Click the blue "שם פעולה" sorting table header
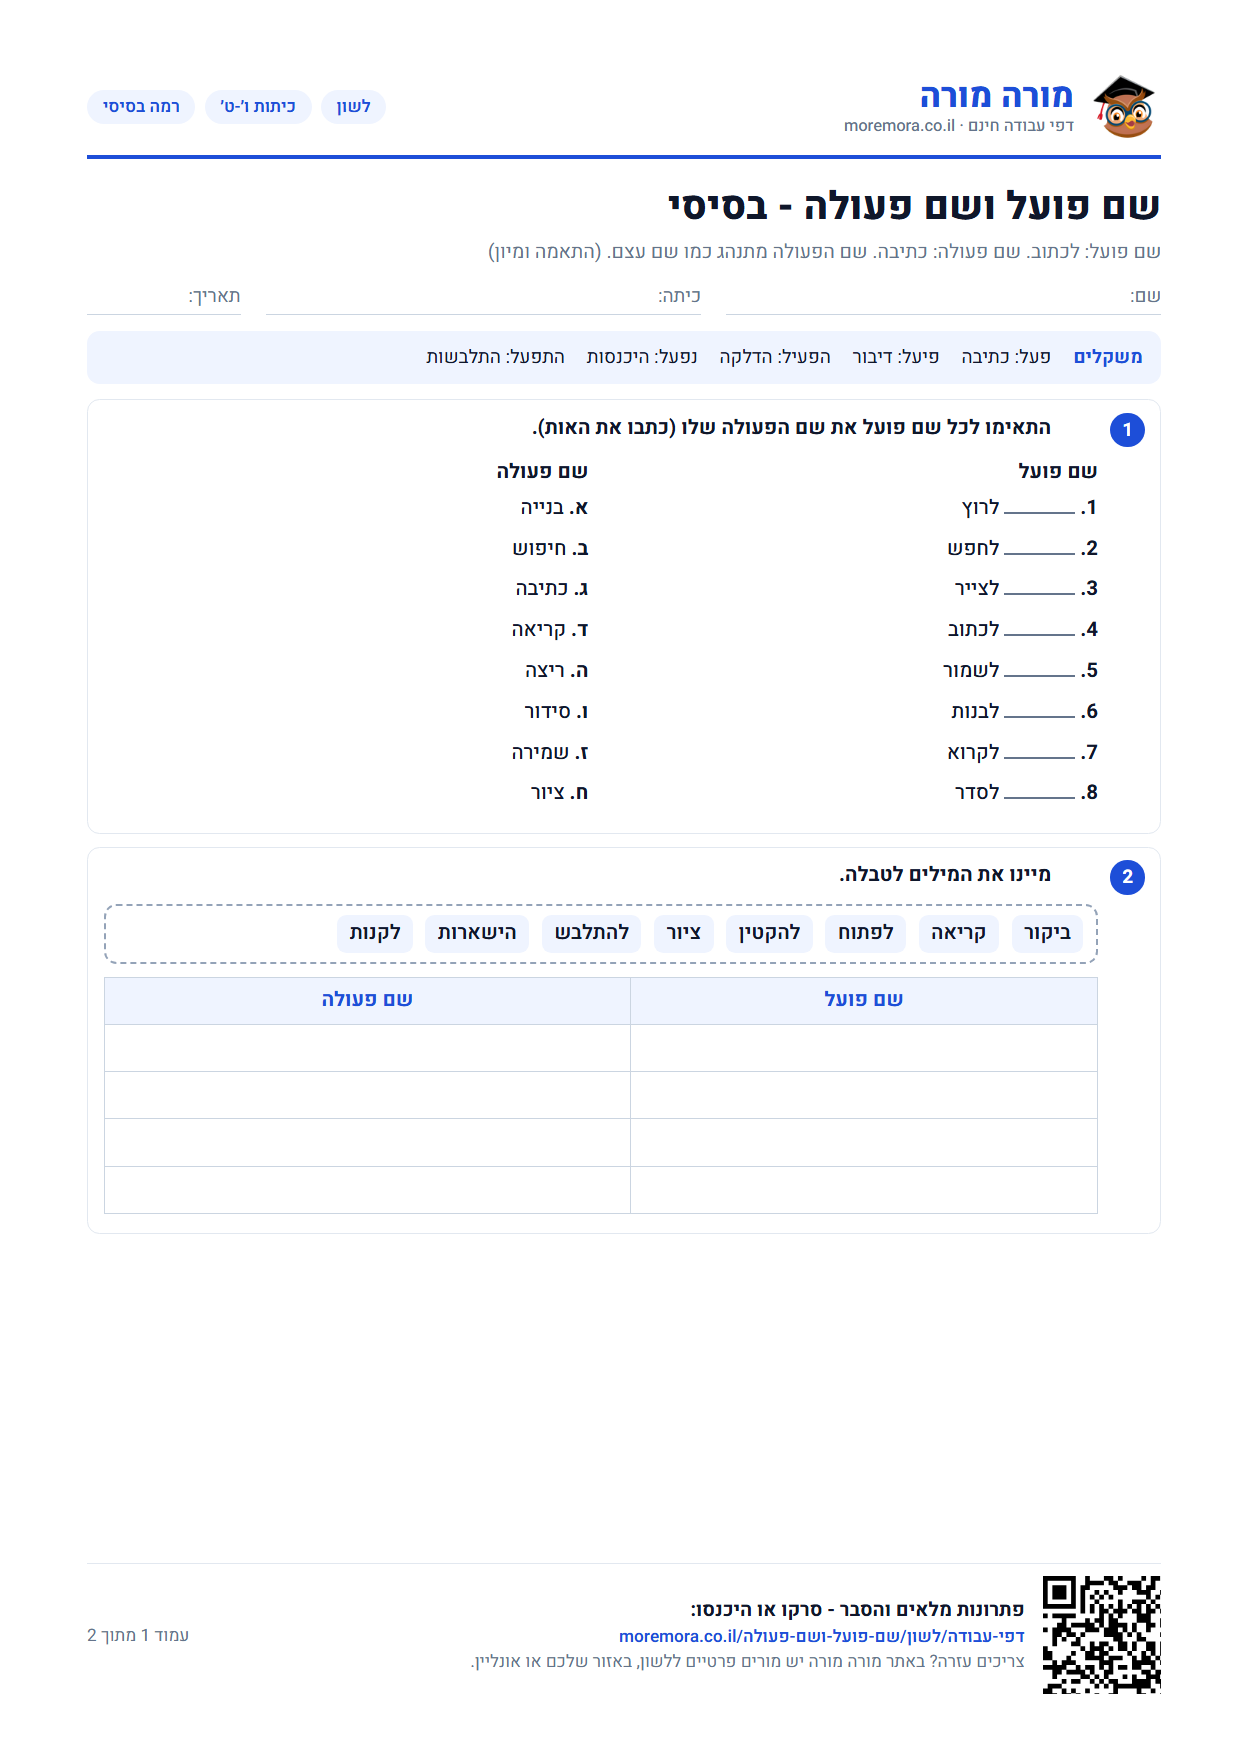Image resolution: width=1240 pixels, height=1754 pixels. click(x=367, y=1000)
